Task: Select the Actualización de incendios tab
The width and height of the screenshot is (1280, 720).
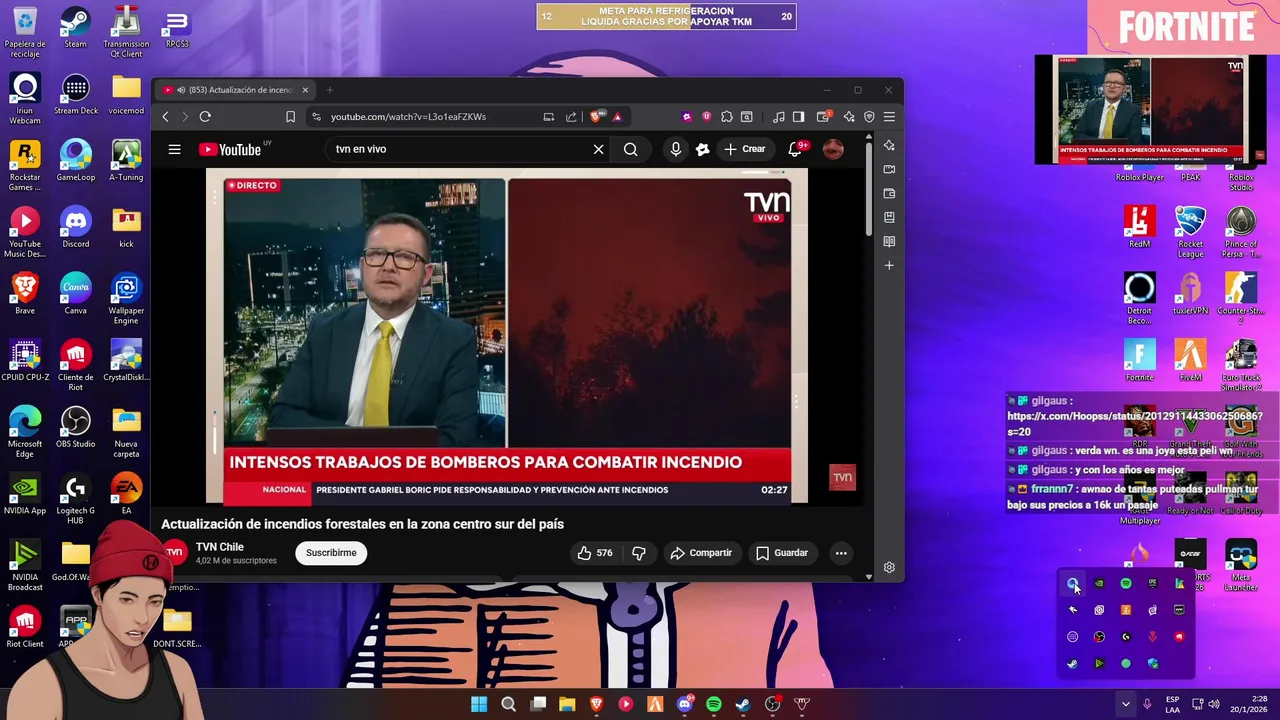Action: point(235,90)
